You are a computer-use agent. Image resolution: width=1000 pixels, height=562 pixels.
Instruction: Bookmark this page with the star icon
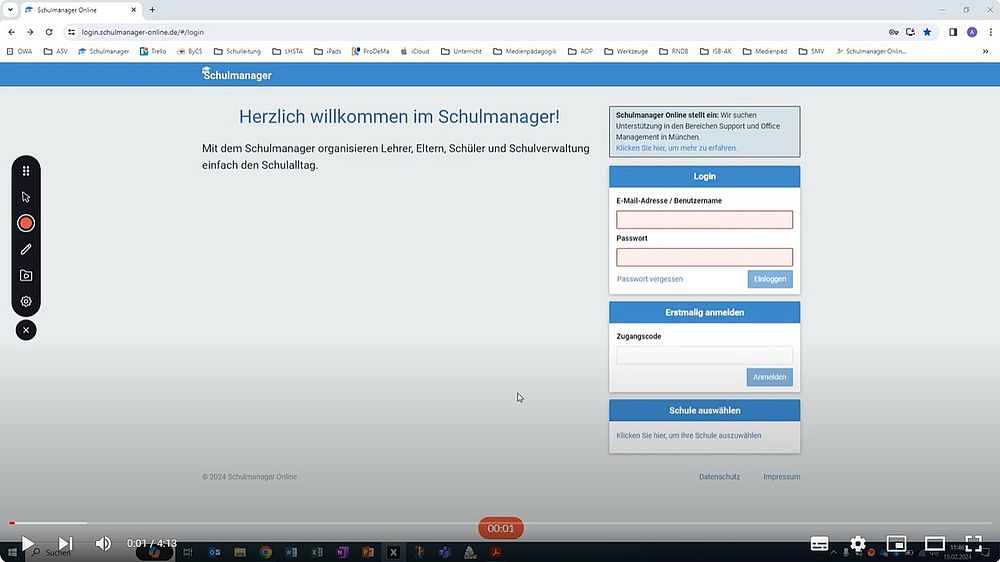pos(927,32)
